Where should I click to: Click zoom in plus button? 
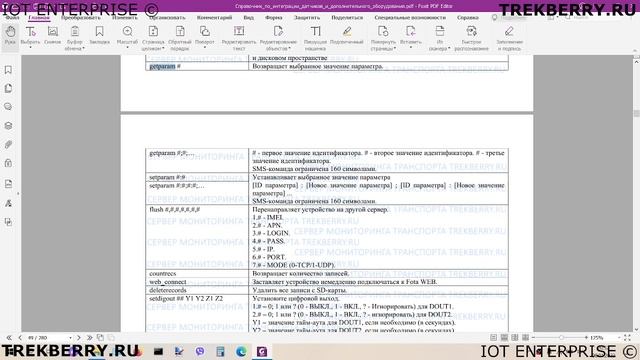point(586,338)
